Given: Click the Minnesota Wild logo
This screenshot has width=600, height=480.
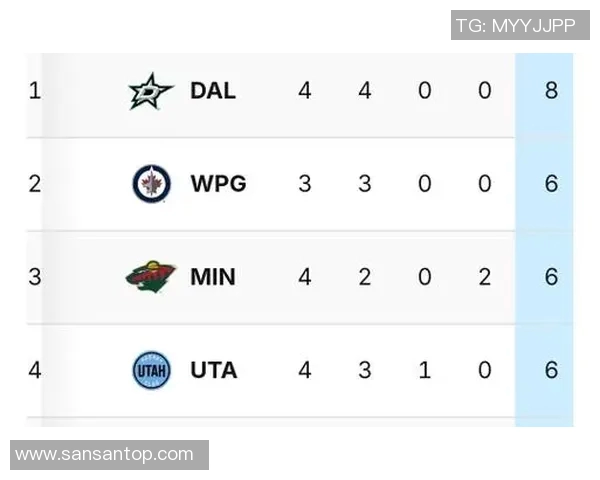Looking at the screenshot, I should coord(151,277).
